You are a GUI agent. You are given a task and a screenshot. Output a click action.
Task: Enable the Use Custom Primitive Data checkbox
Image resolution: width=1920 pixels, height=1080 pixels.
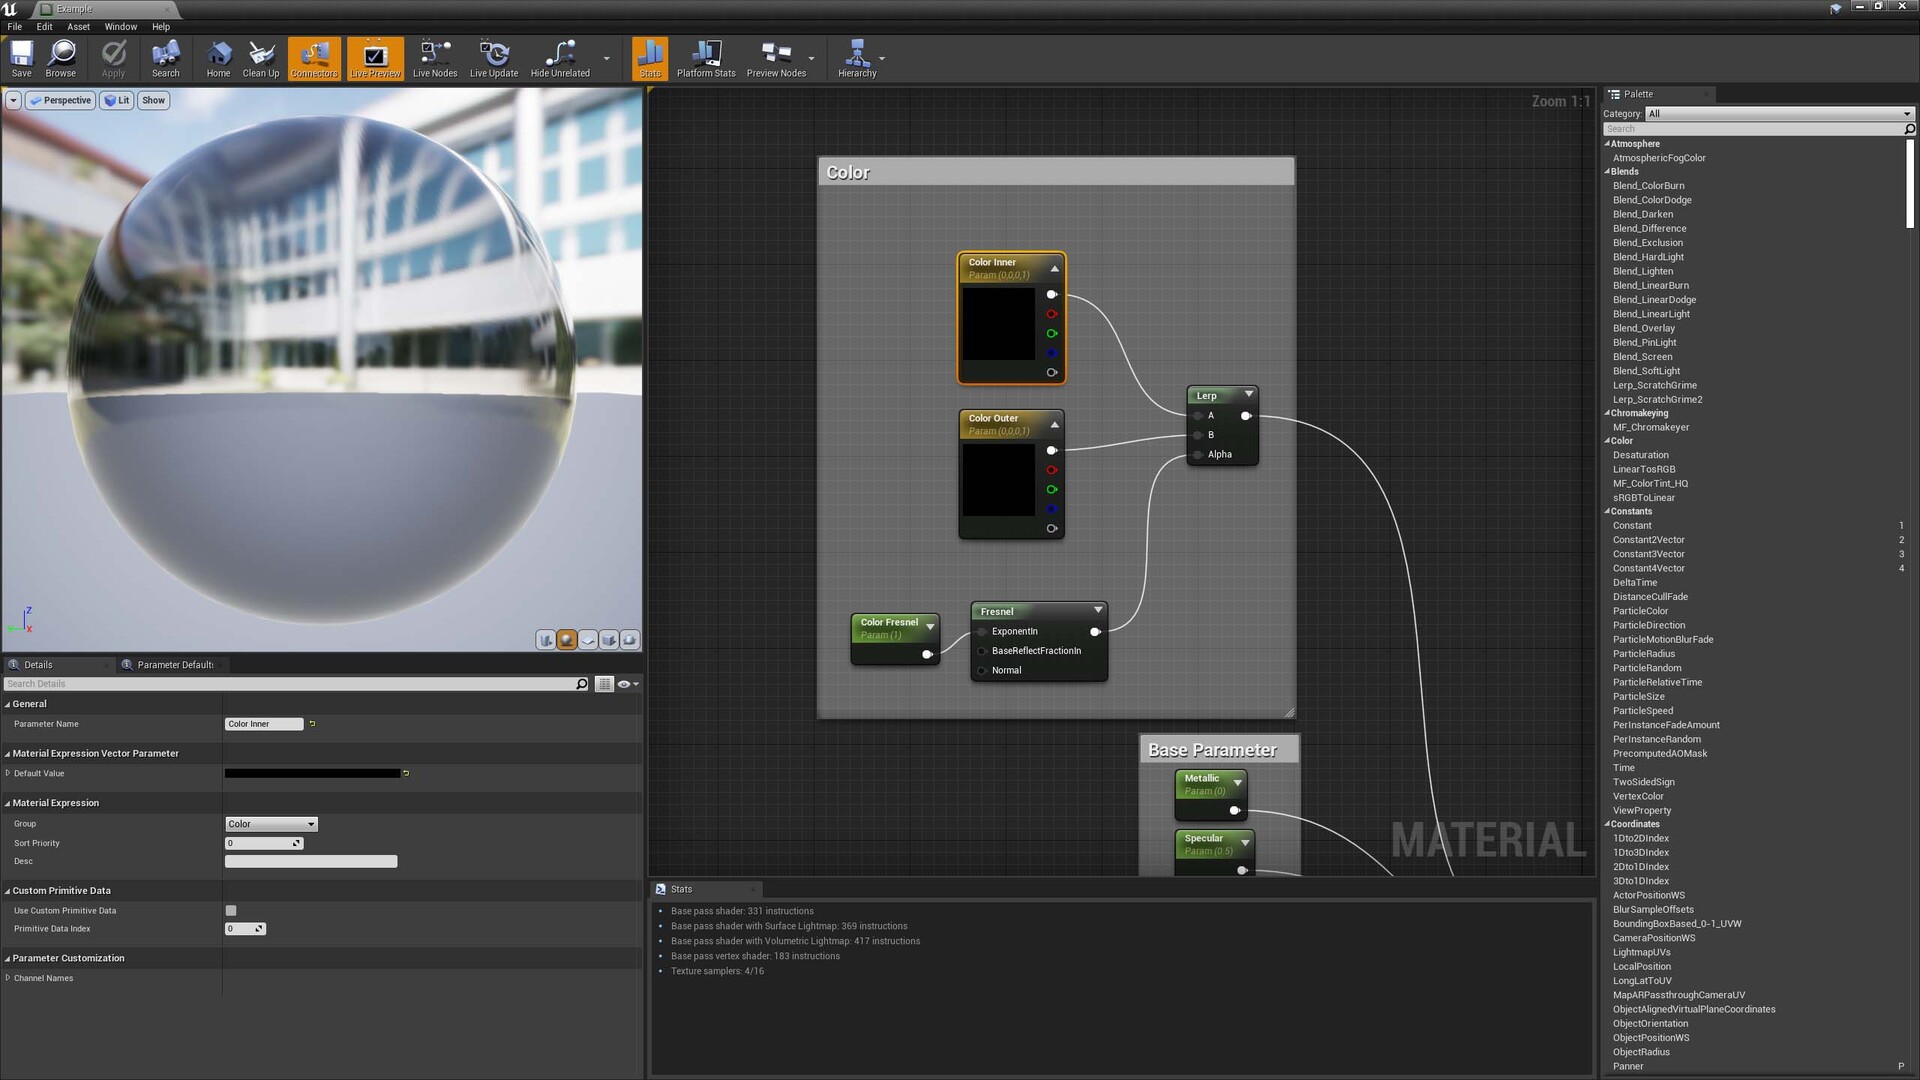tap(230, 910)
